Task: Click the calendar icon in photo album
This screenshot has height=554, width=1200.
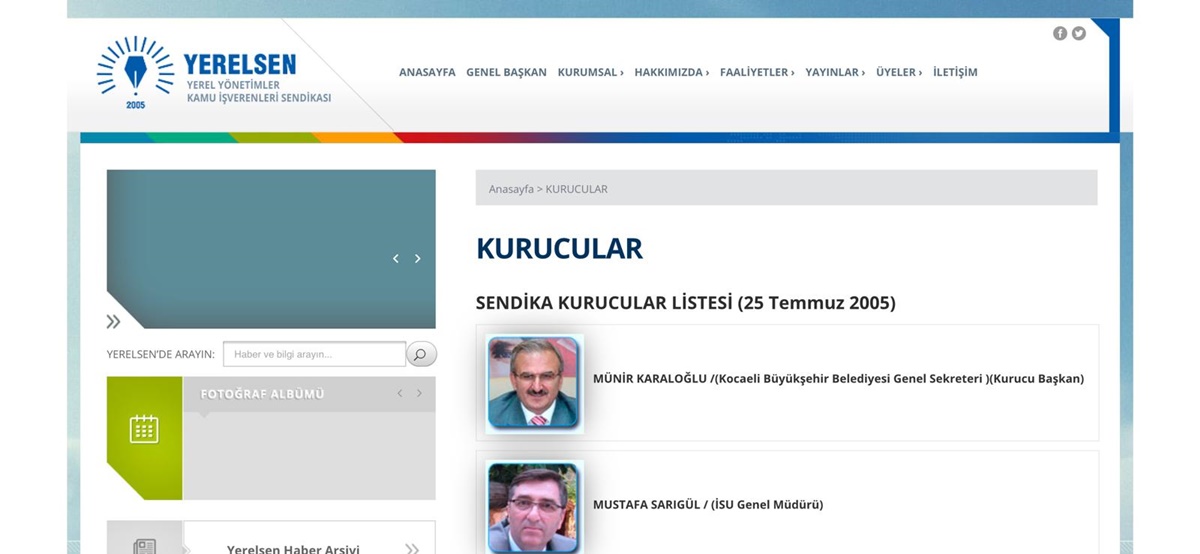Action: point(144,429)
